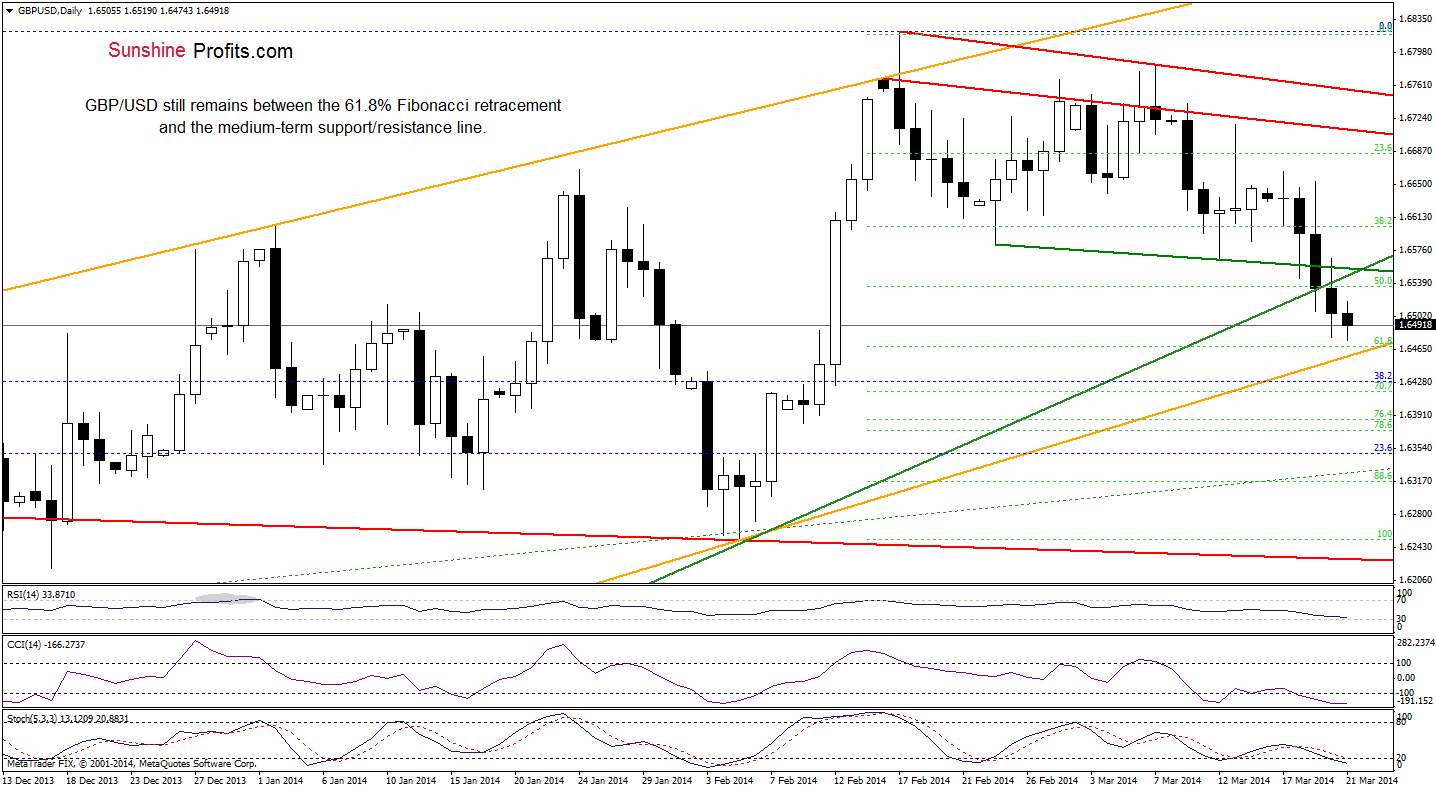Click the 12 Feb 2014 date label
This screenshot has width=1436, height=789.
click(862, 780)
